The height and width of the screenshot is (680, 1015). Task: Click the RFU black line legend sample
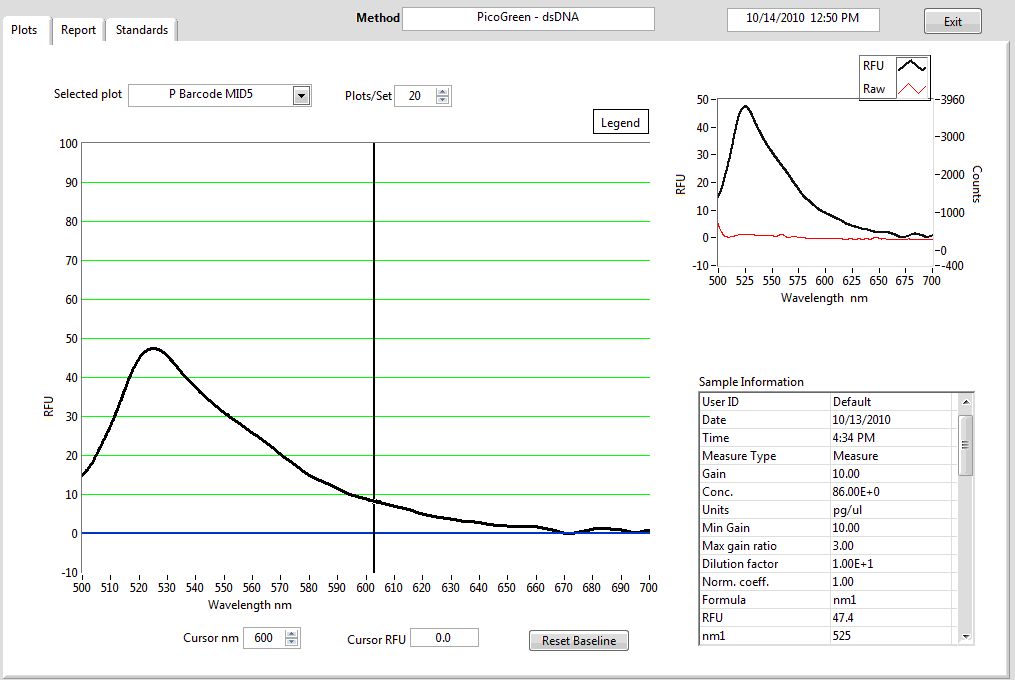(912, 65)
